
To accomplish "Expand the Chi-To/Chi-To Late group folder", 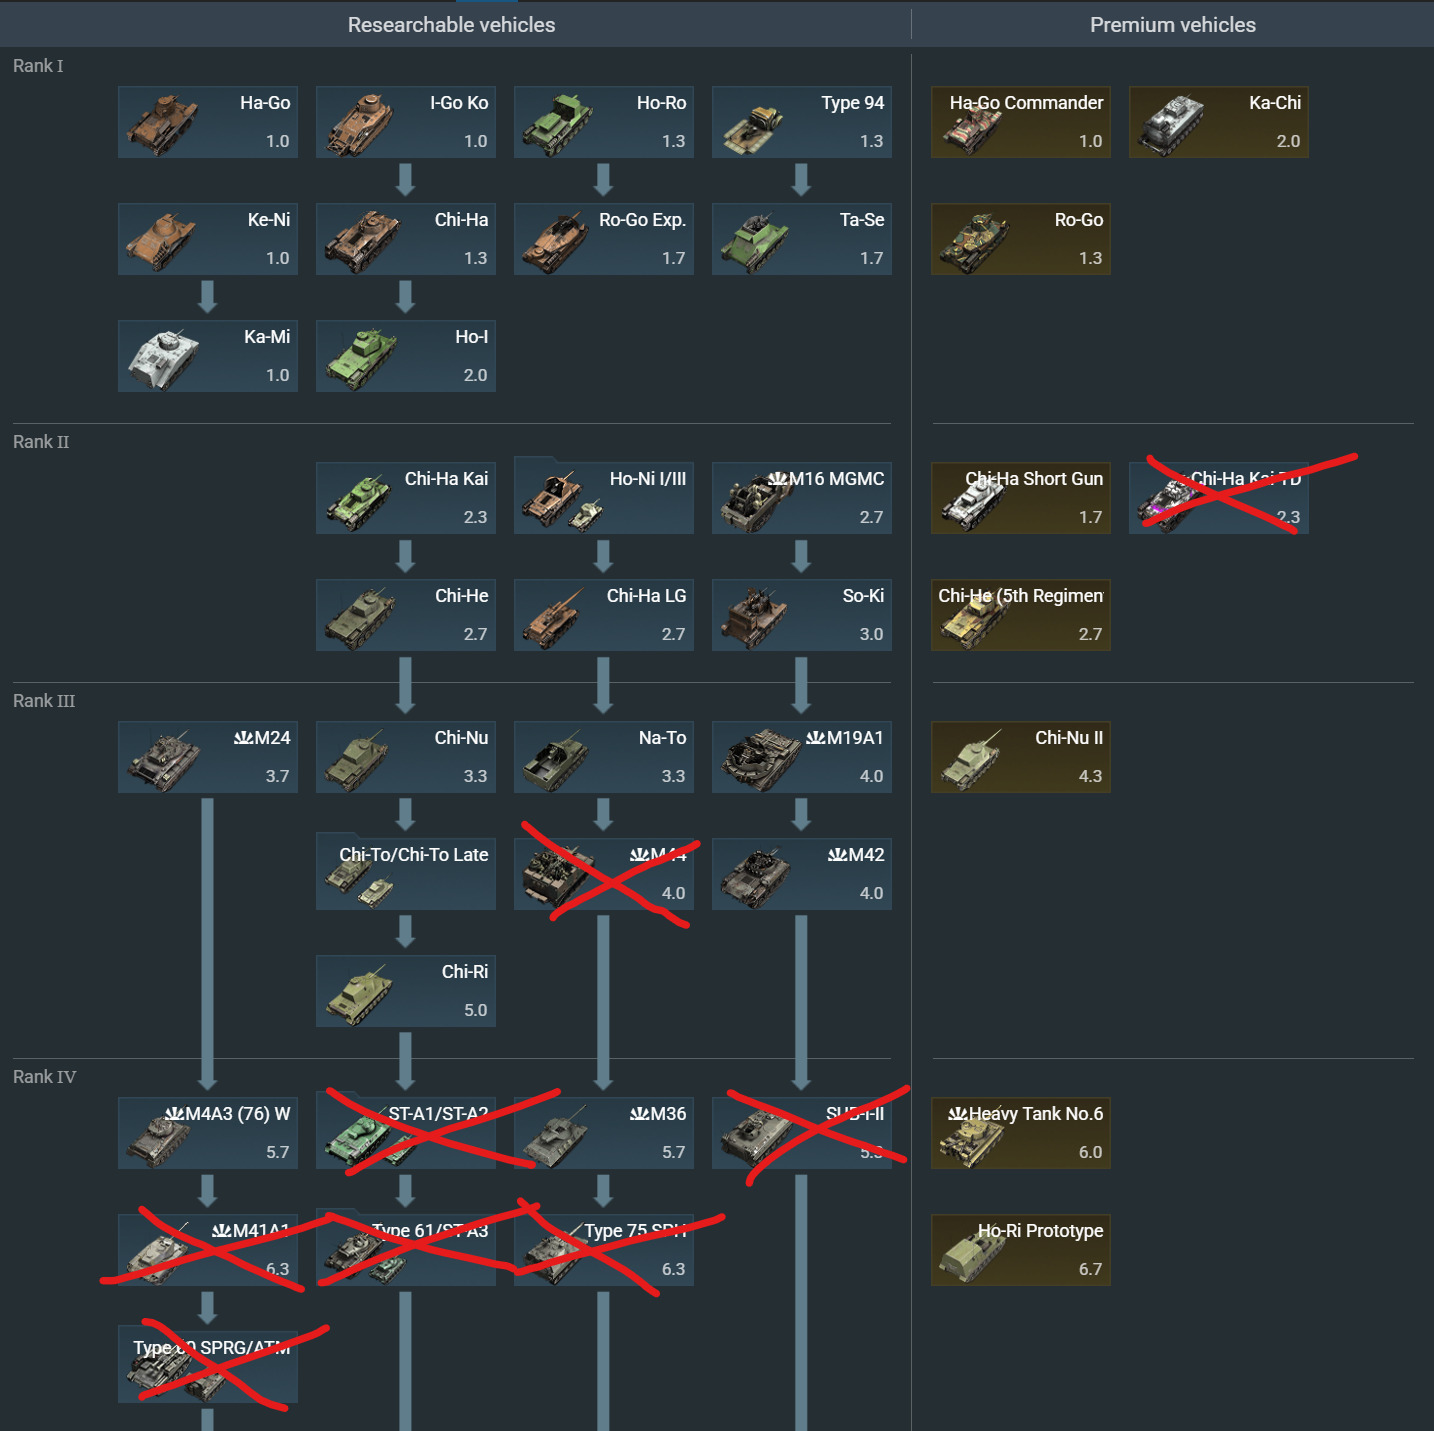I will [x=406, y=871].
